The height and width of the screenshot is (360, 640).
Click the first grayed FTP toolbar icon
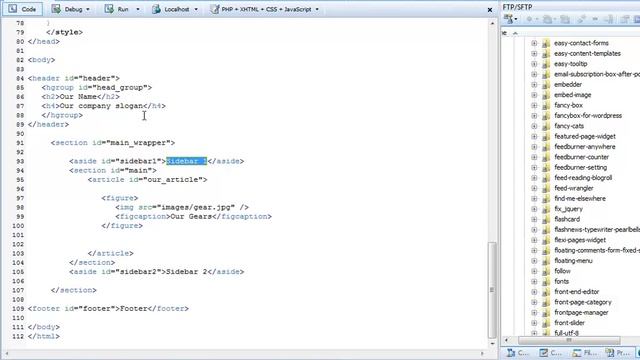pos(529,19)
